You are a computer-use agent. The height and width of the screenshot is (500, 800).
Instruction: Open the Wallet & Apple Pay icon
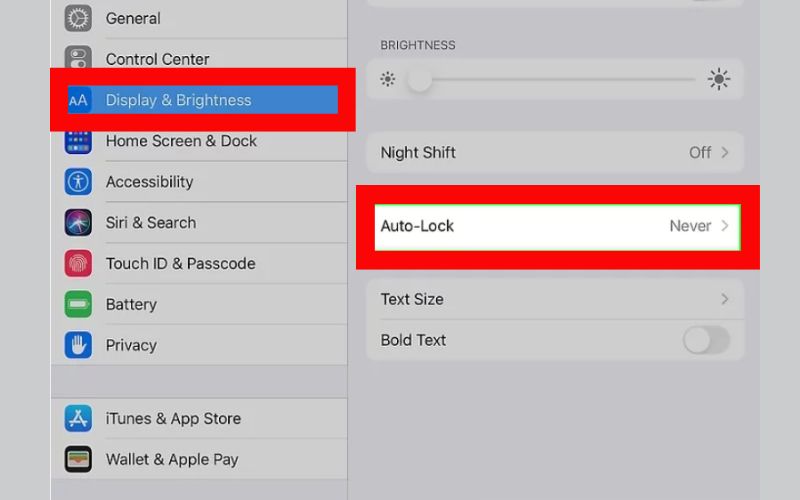(78, 459)
